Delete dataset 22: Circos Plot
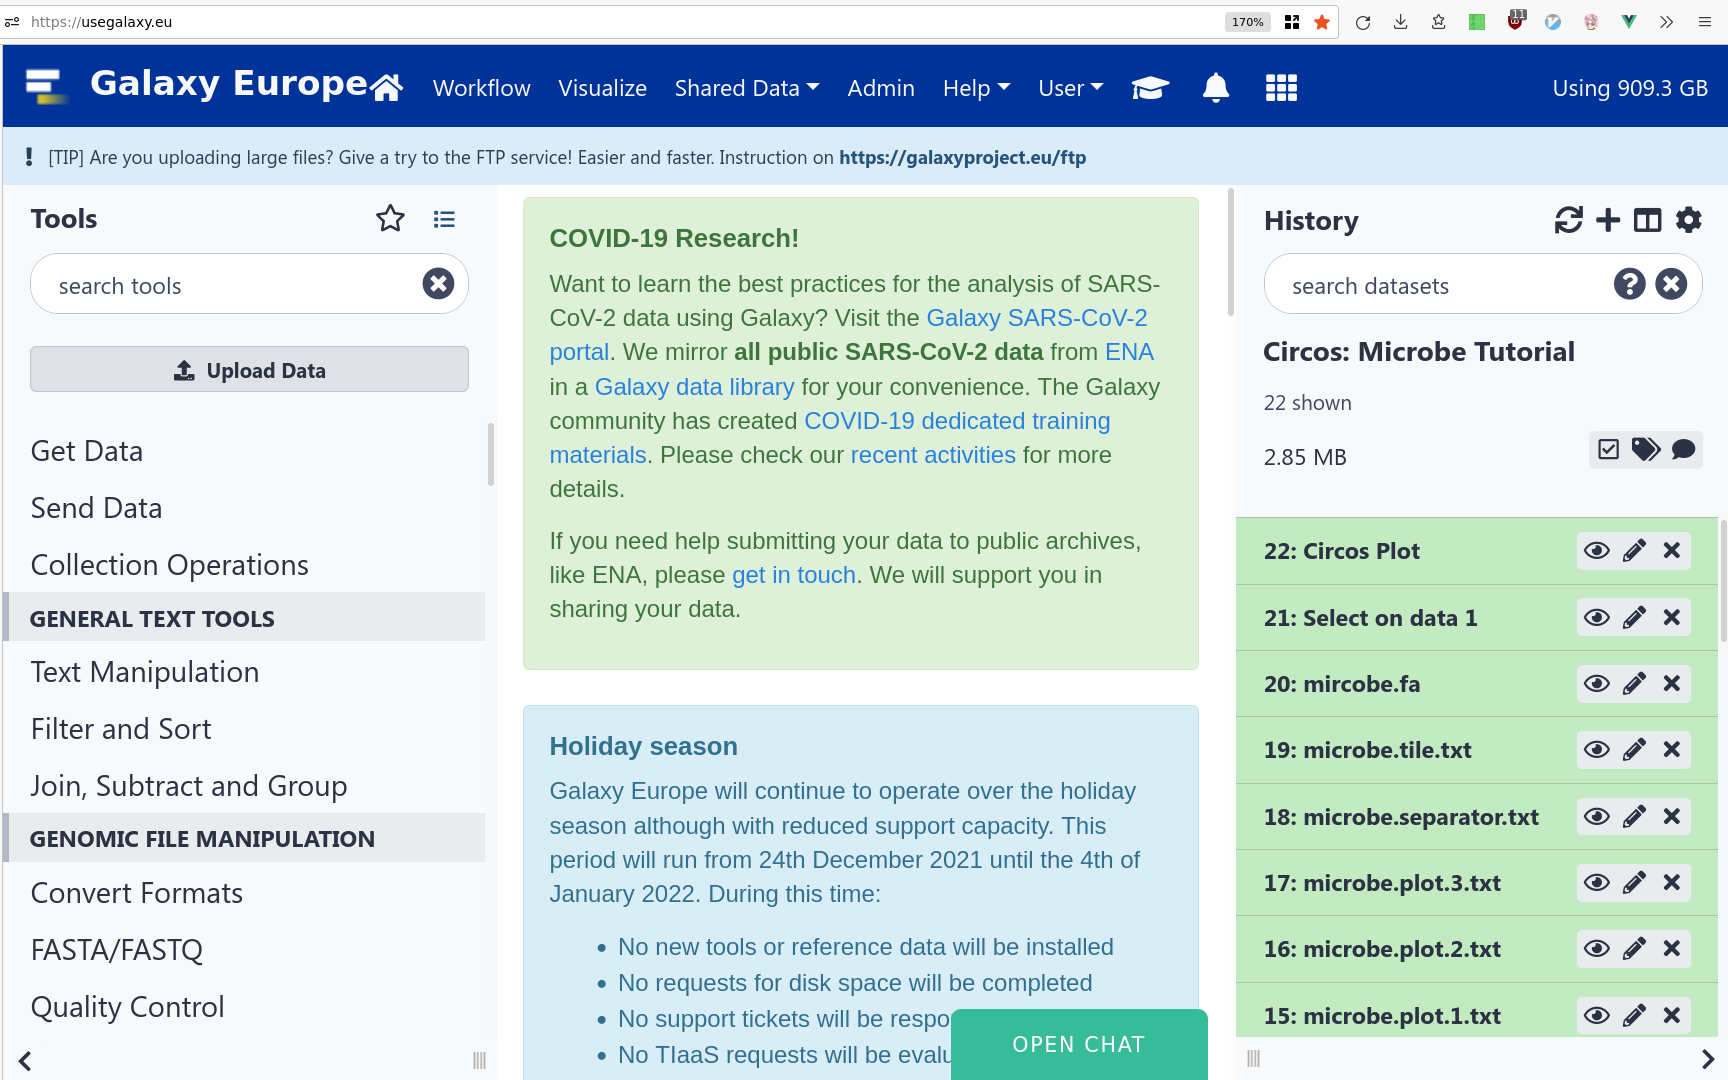 click(1671, 551)
